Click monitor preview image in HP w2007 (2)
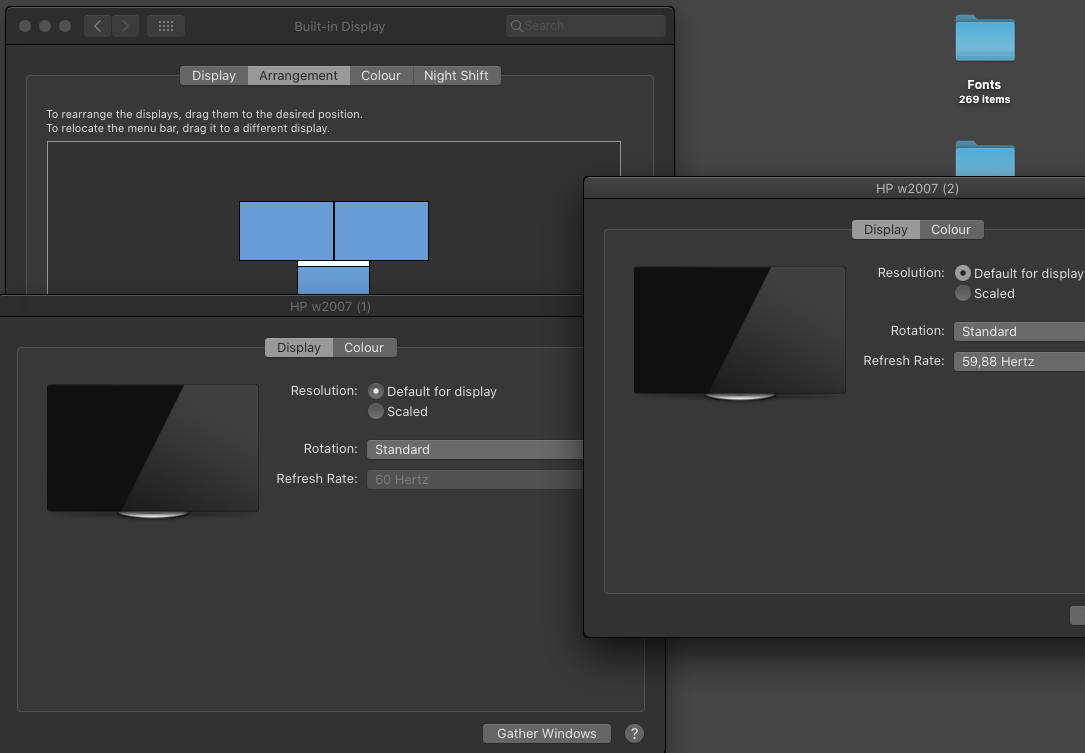 click(x=740, y=332)
